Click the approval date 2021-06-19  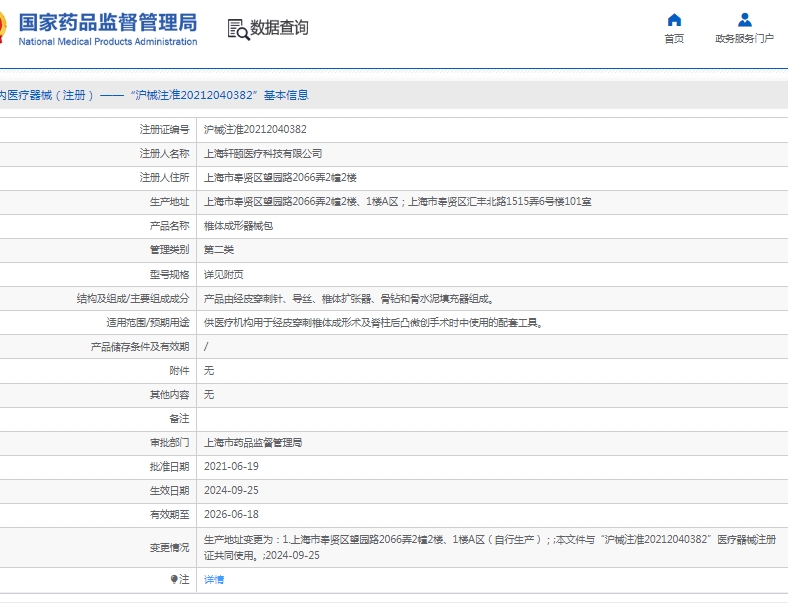coord(231,466)
